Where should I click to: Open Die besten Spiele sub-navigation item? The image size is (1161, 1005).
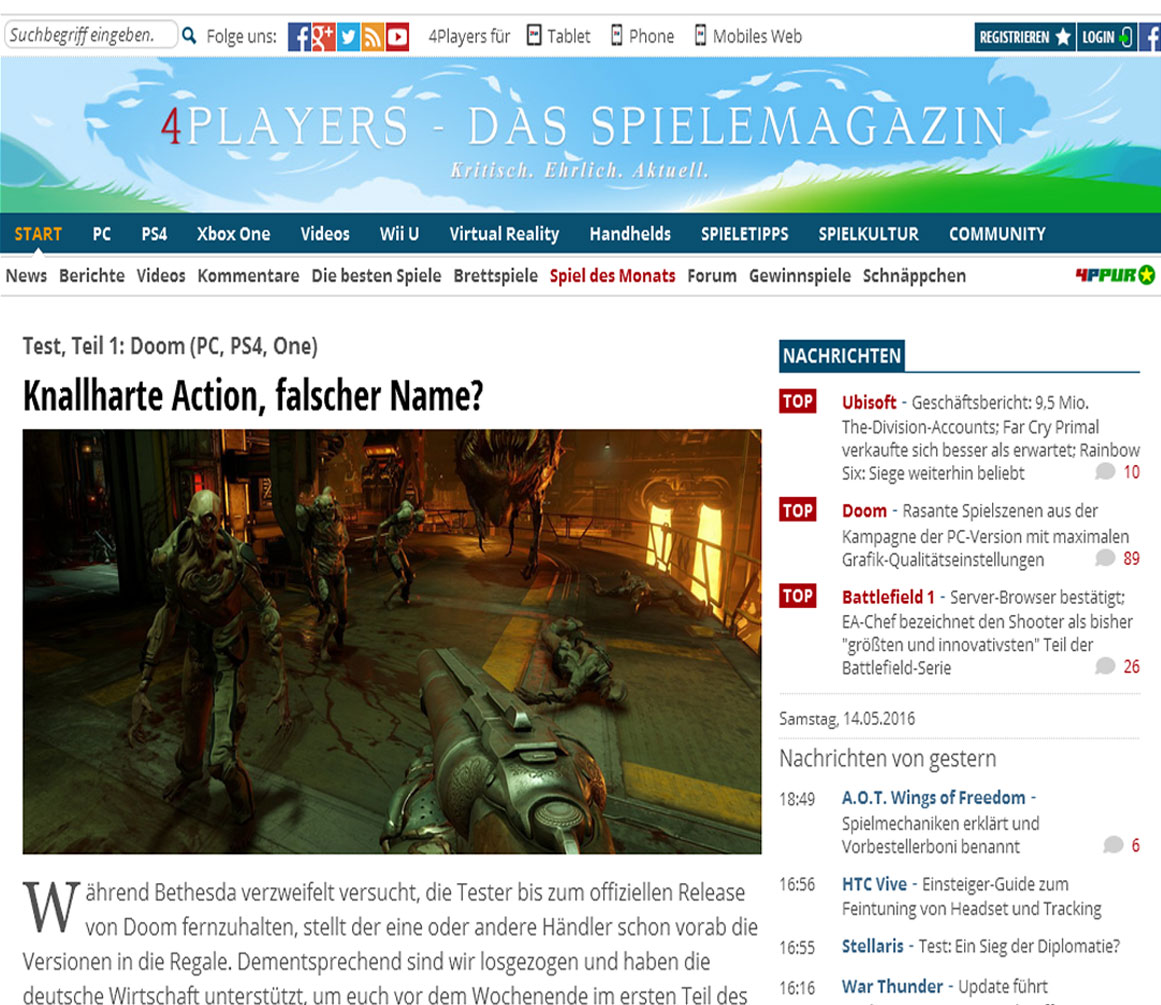376,276
